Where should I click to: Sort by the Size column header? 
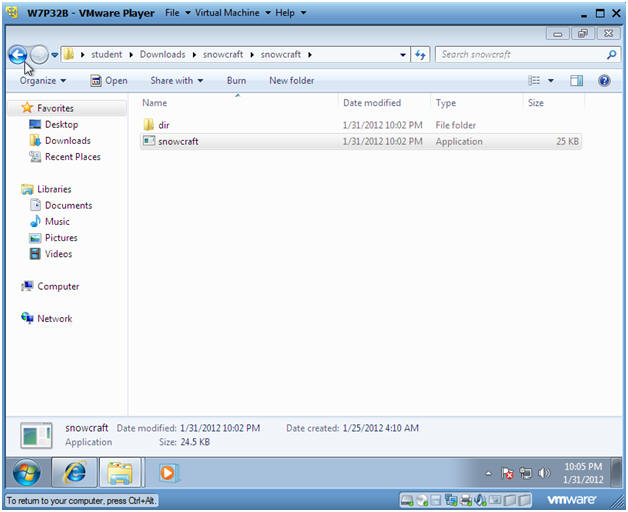pyautogui.click(x=535, y=103)
